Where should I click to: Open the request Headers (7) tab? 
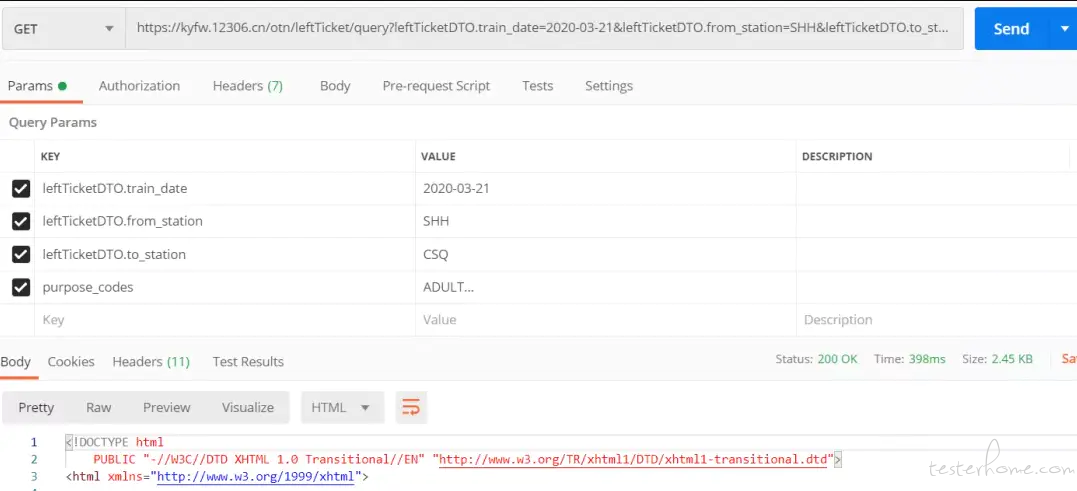coord(248,86)
